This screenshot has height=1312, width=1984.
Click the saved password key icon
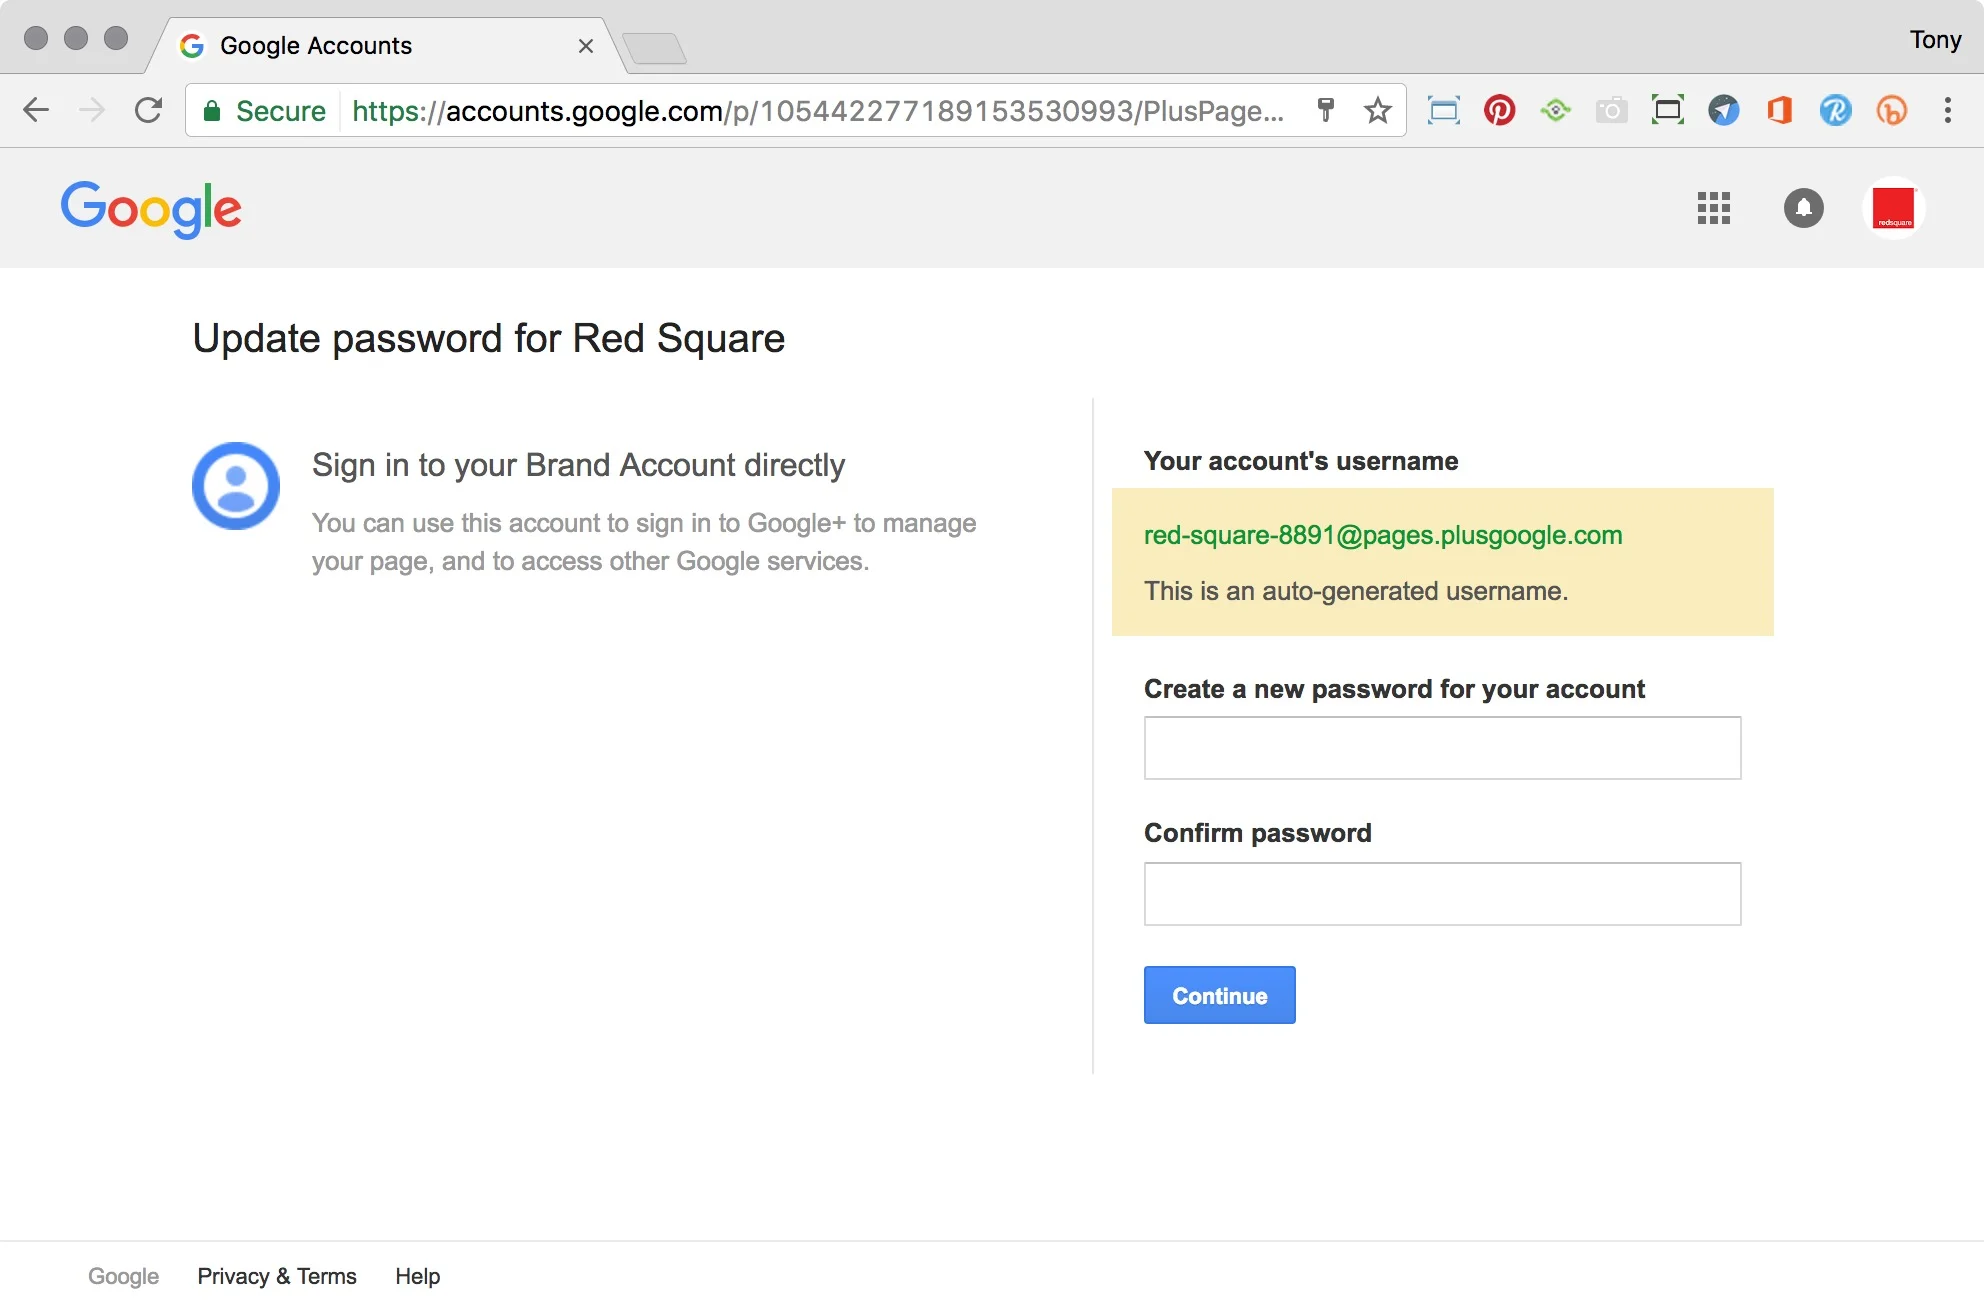pyautogui.click(x=1325, y=110)
